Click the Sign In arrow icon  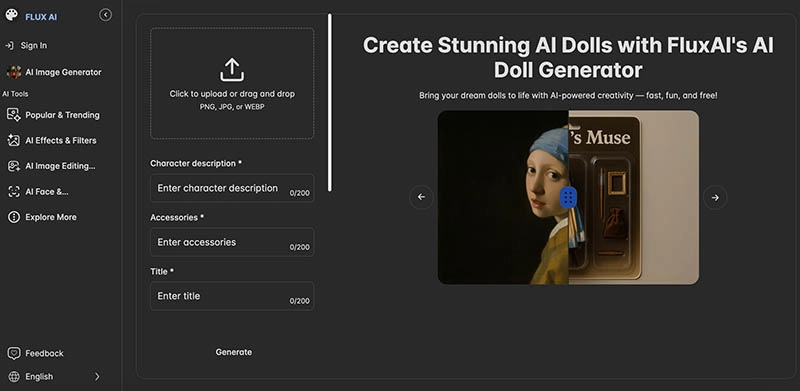tap(9, 45)
